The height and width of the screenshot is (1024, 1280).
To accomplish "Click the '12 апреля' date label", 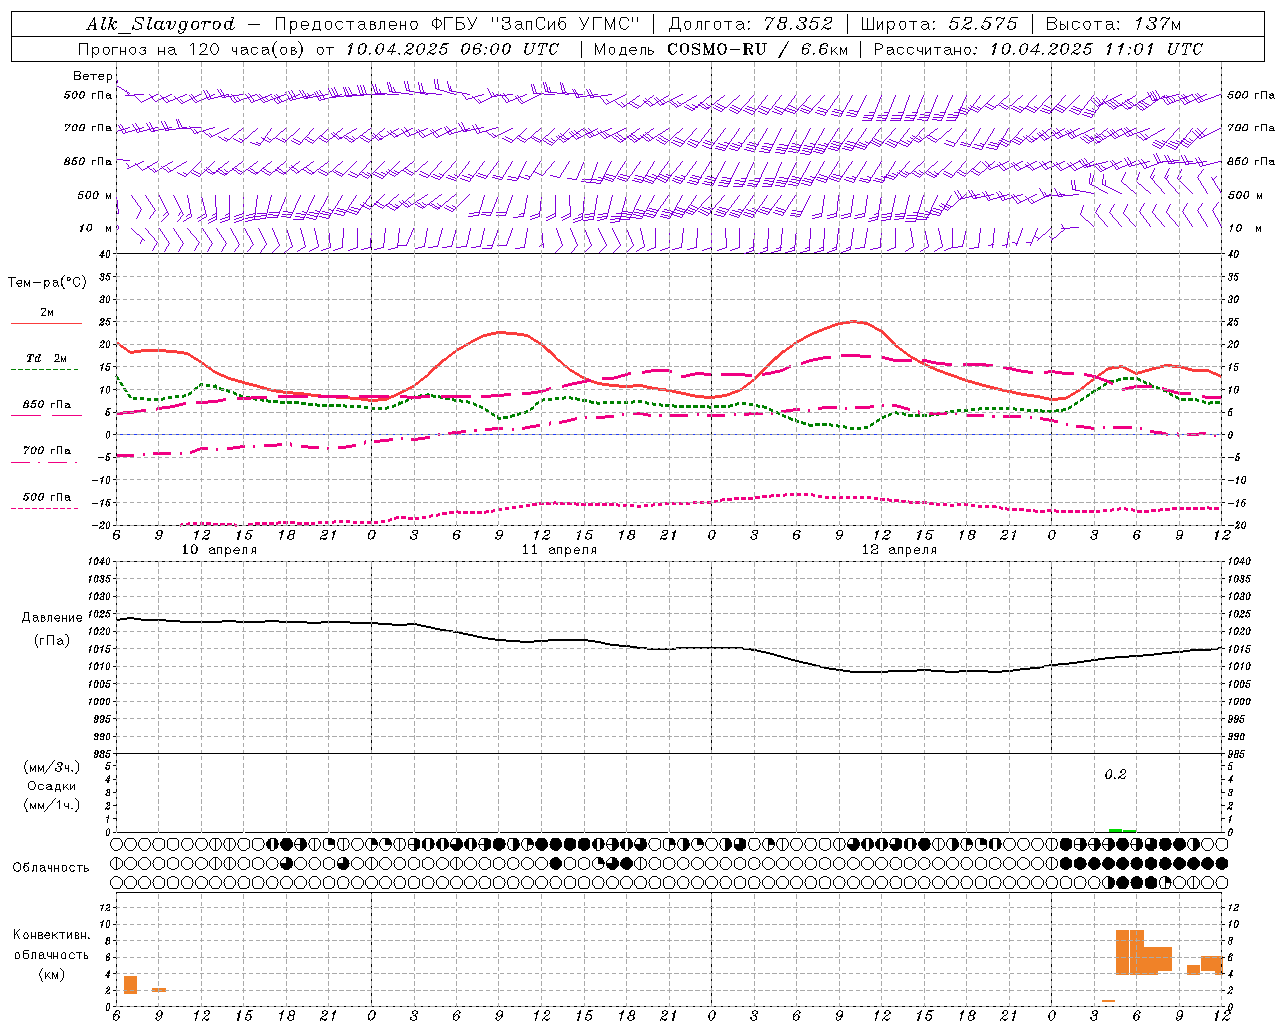I will click(899, 550).
